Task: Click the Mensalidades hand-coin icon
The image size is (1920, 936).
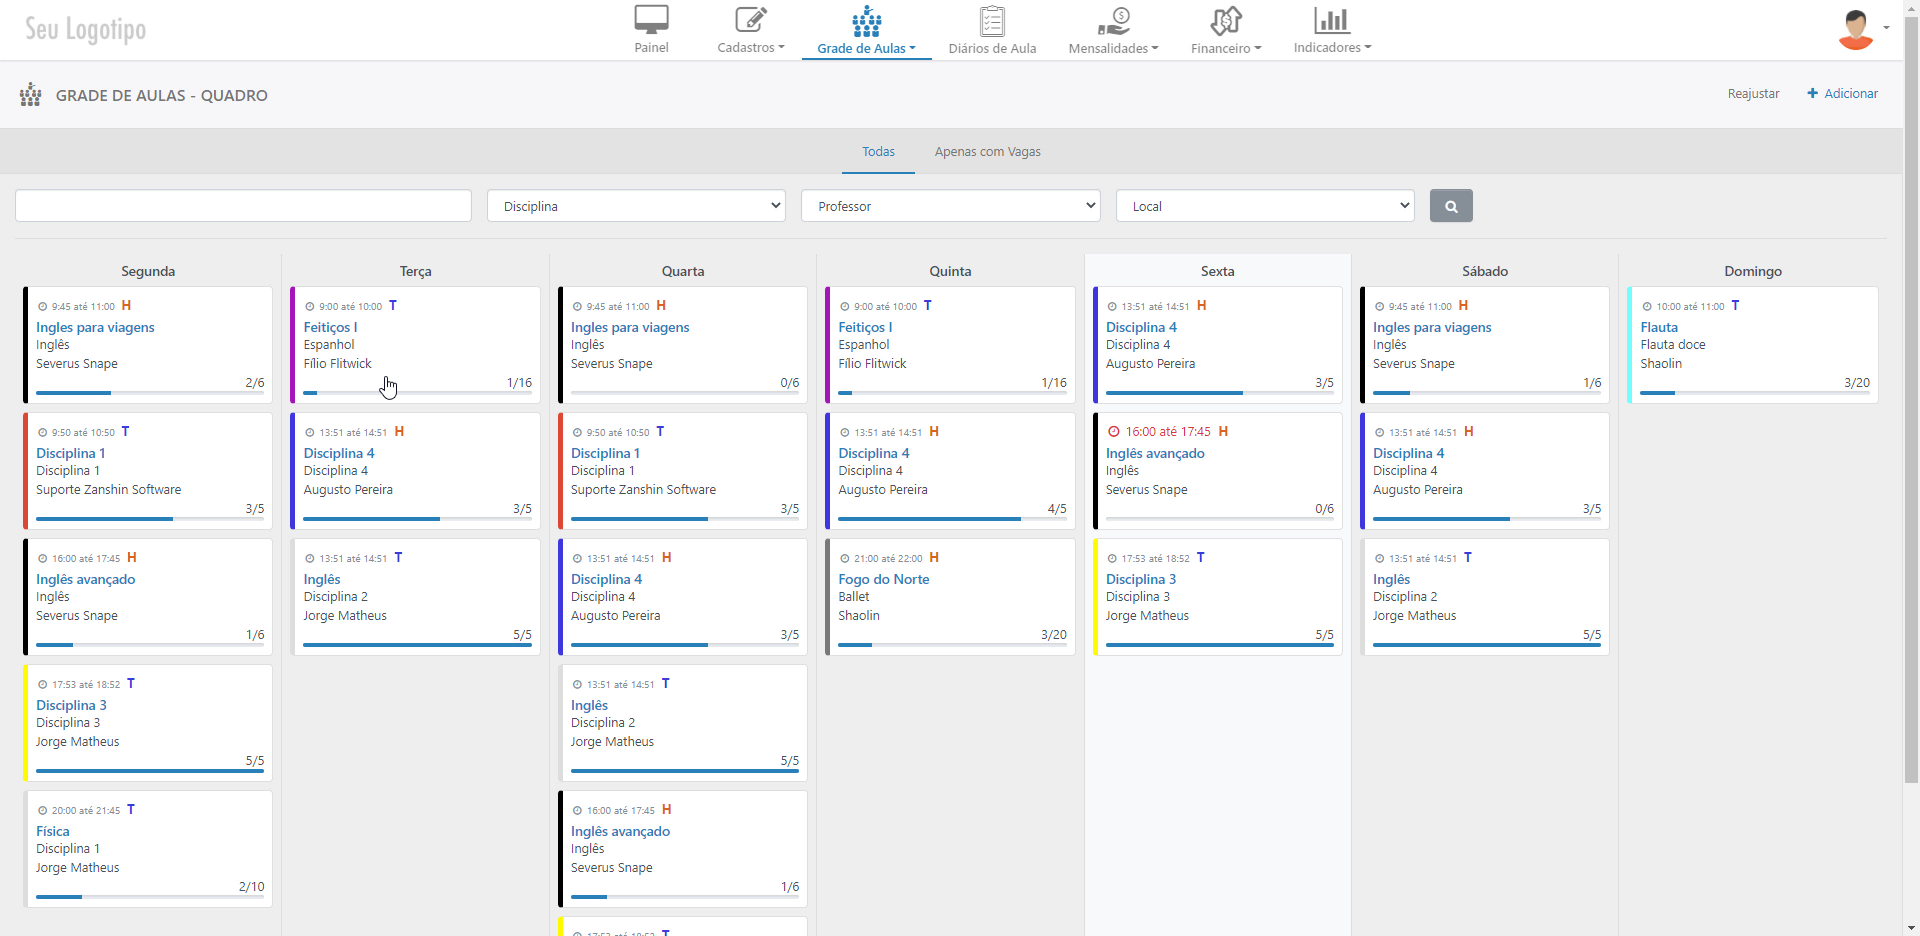Action: [1113, 20]
